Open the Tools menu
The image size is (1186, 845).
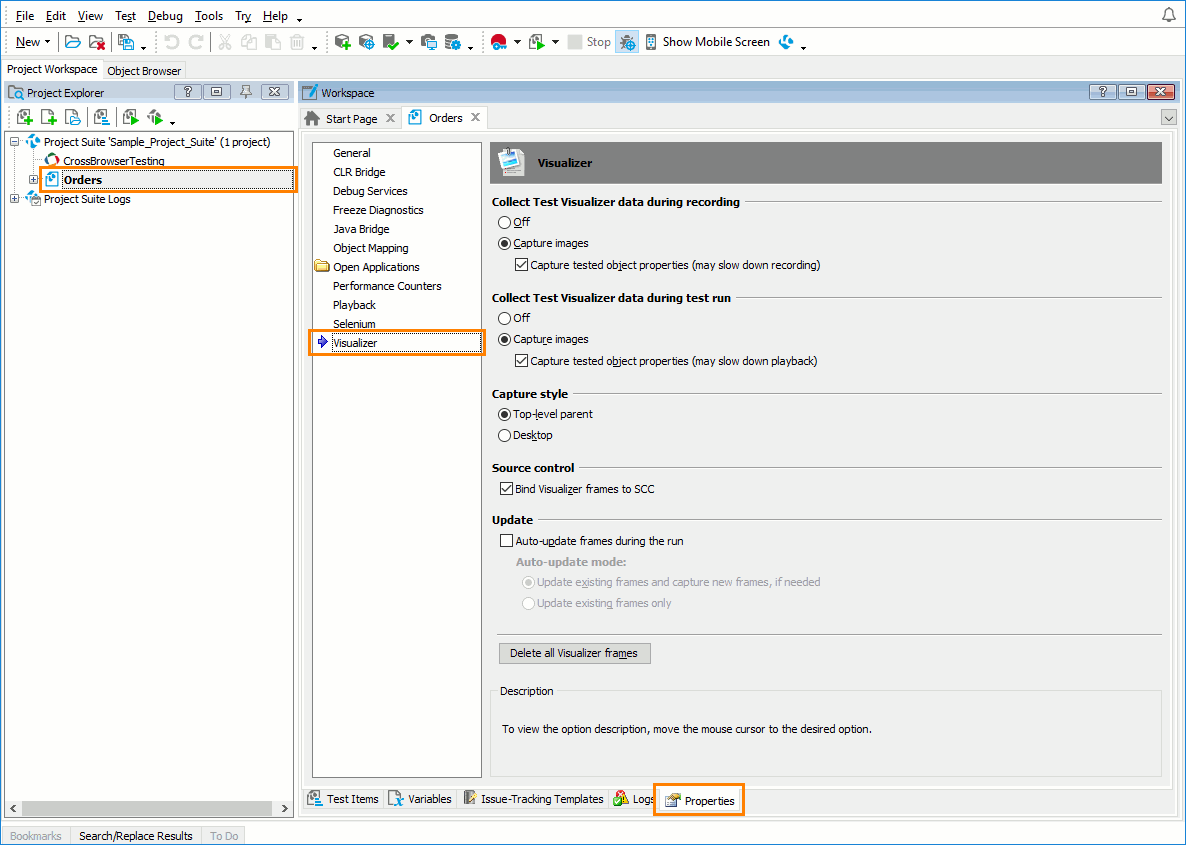209,16
